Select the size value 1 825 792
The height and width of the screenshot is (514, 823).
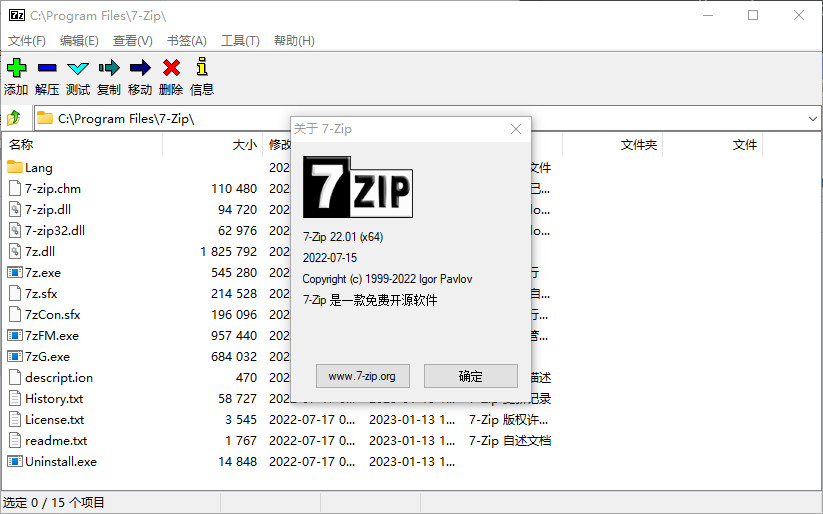228,251
